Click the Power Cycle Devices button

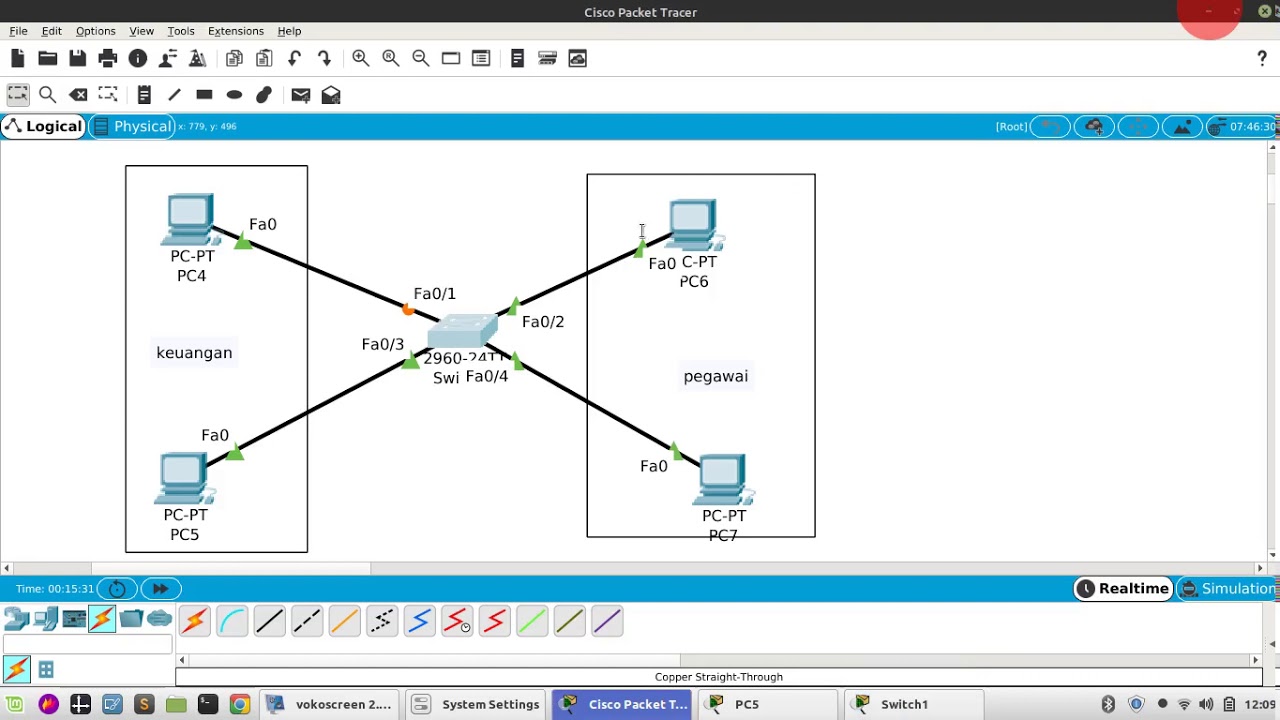coord(117,589)
